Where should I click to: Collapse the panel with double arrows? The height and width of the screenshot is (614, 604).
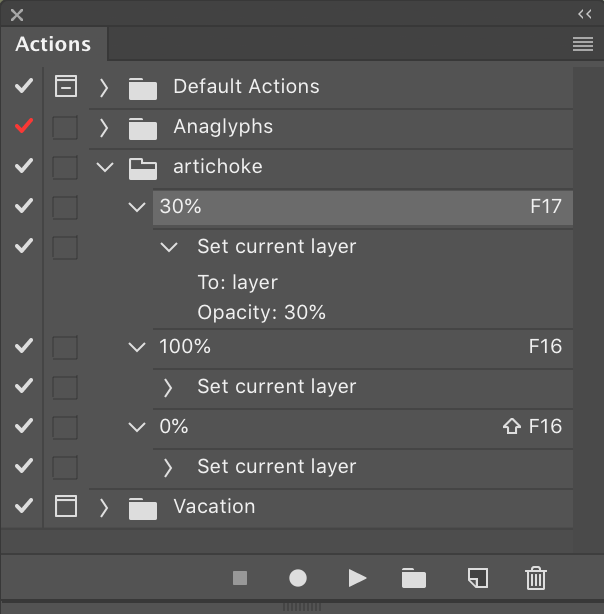point(585,14)
